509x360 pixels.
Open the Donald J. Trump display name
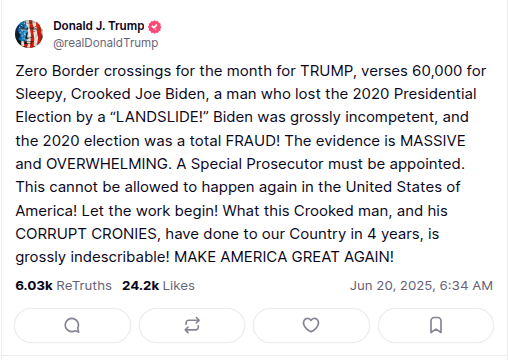pos(99,26)
